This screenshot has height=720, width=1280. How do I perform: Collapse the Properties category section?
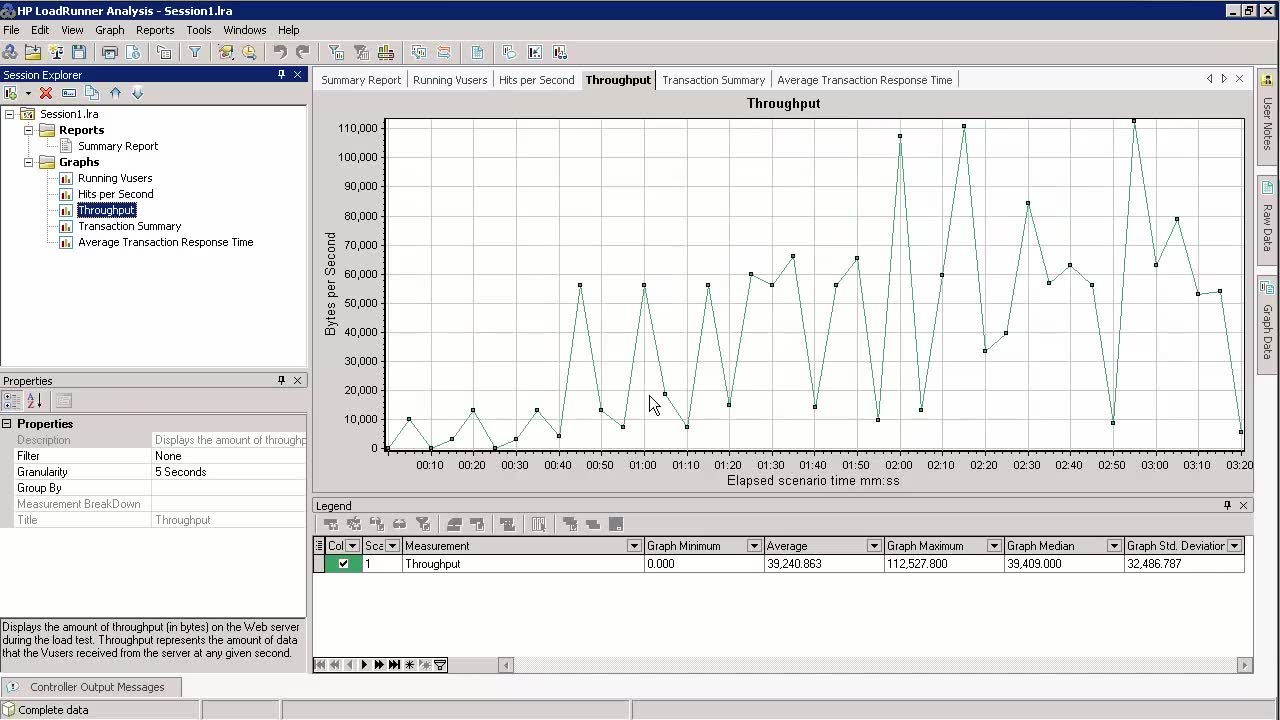click(x=7, y=424)
